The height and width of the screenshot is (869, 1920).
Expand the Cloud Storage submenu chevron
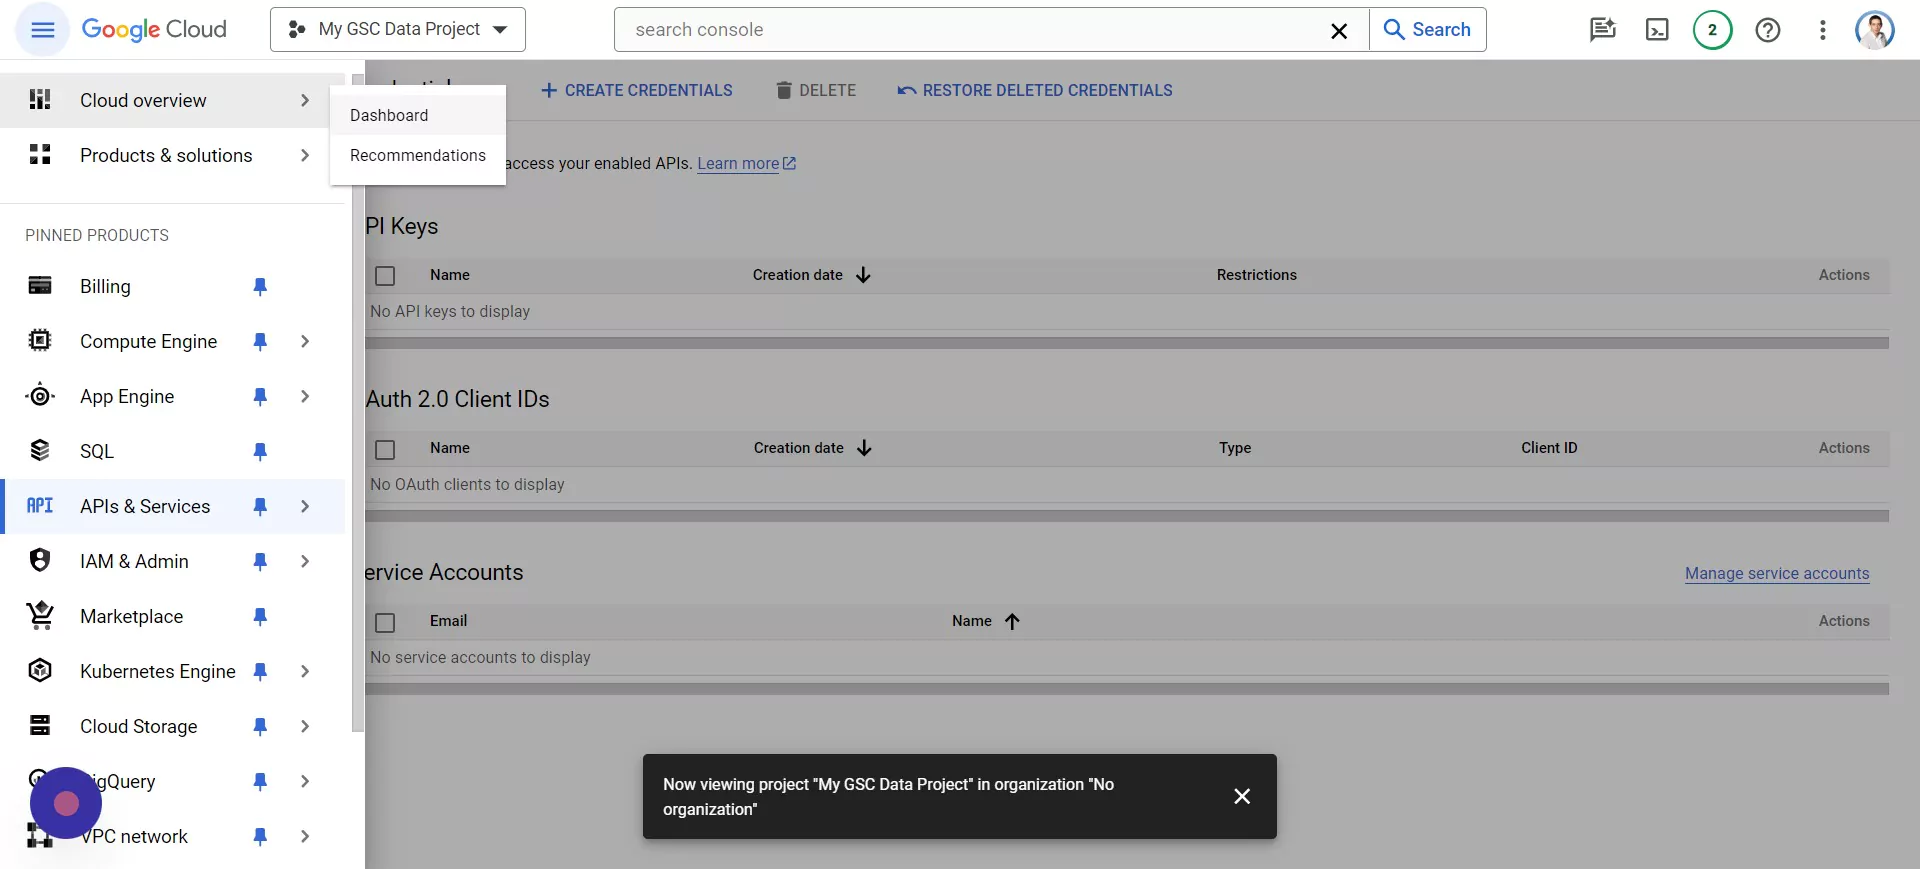[305, 726]
